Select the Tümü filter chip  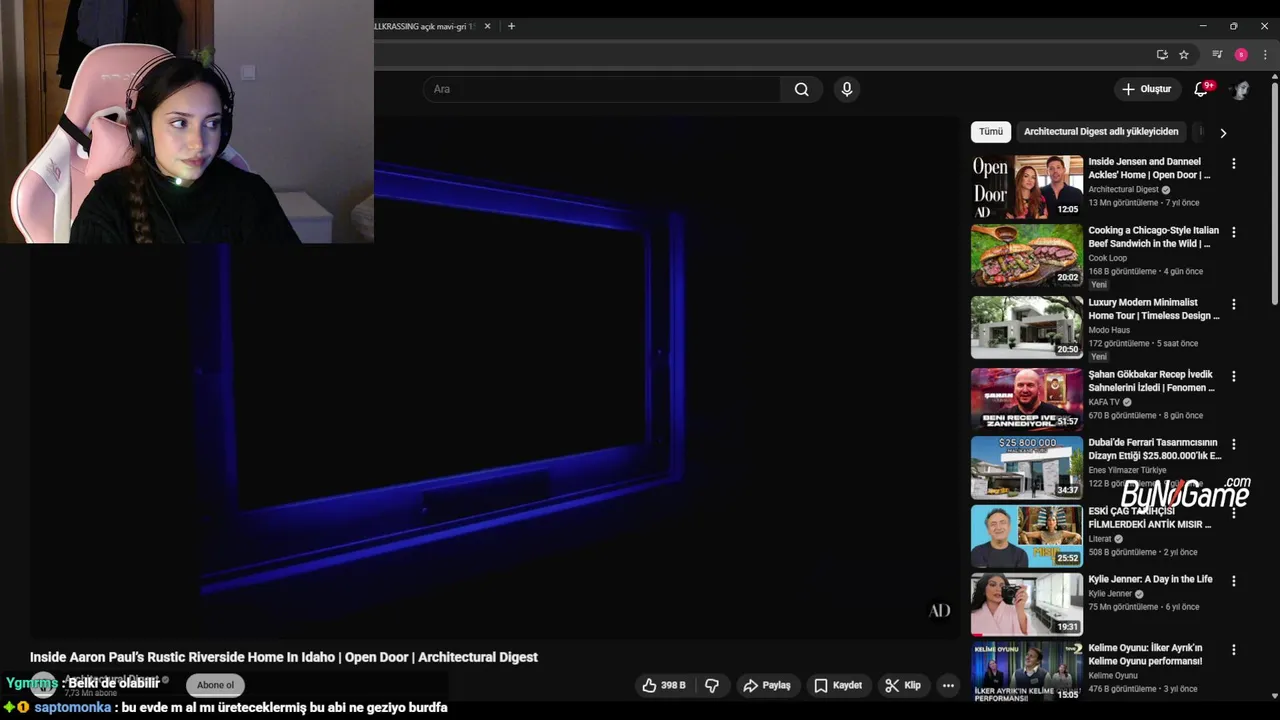991,131
